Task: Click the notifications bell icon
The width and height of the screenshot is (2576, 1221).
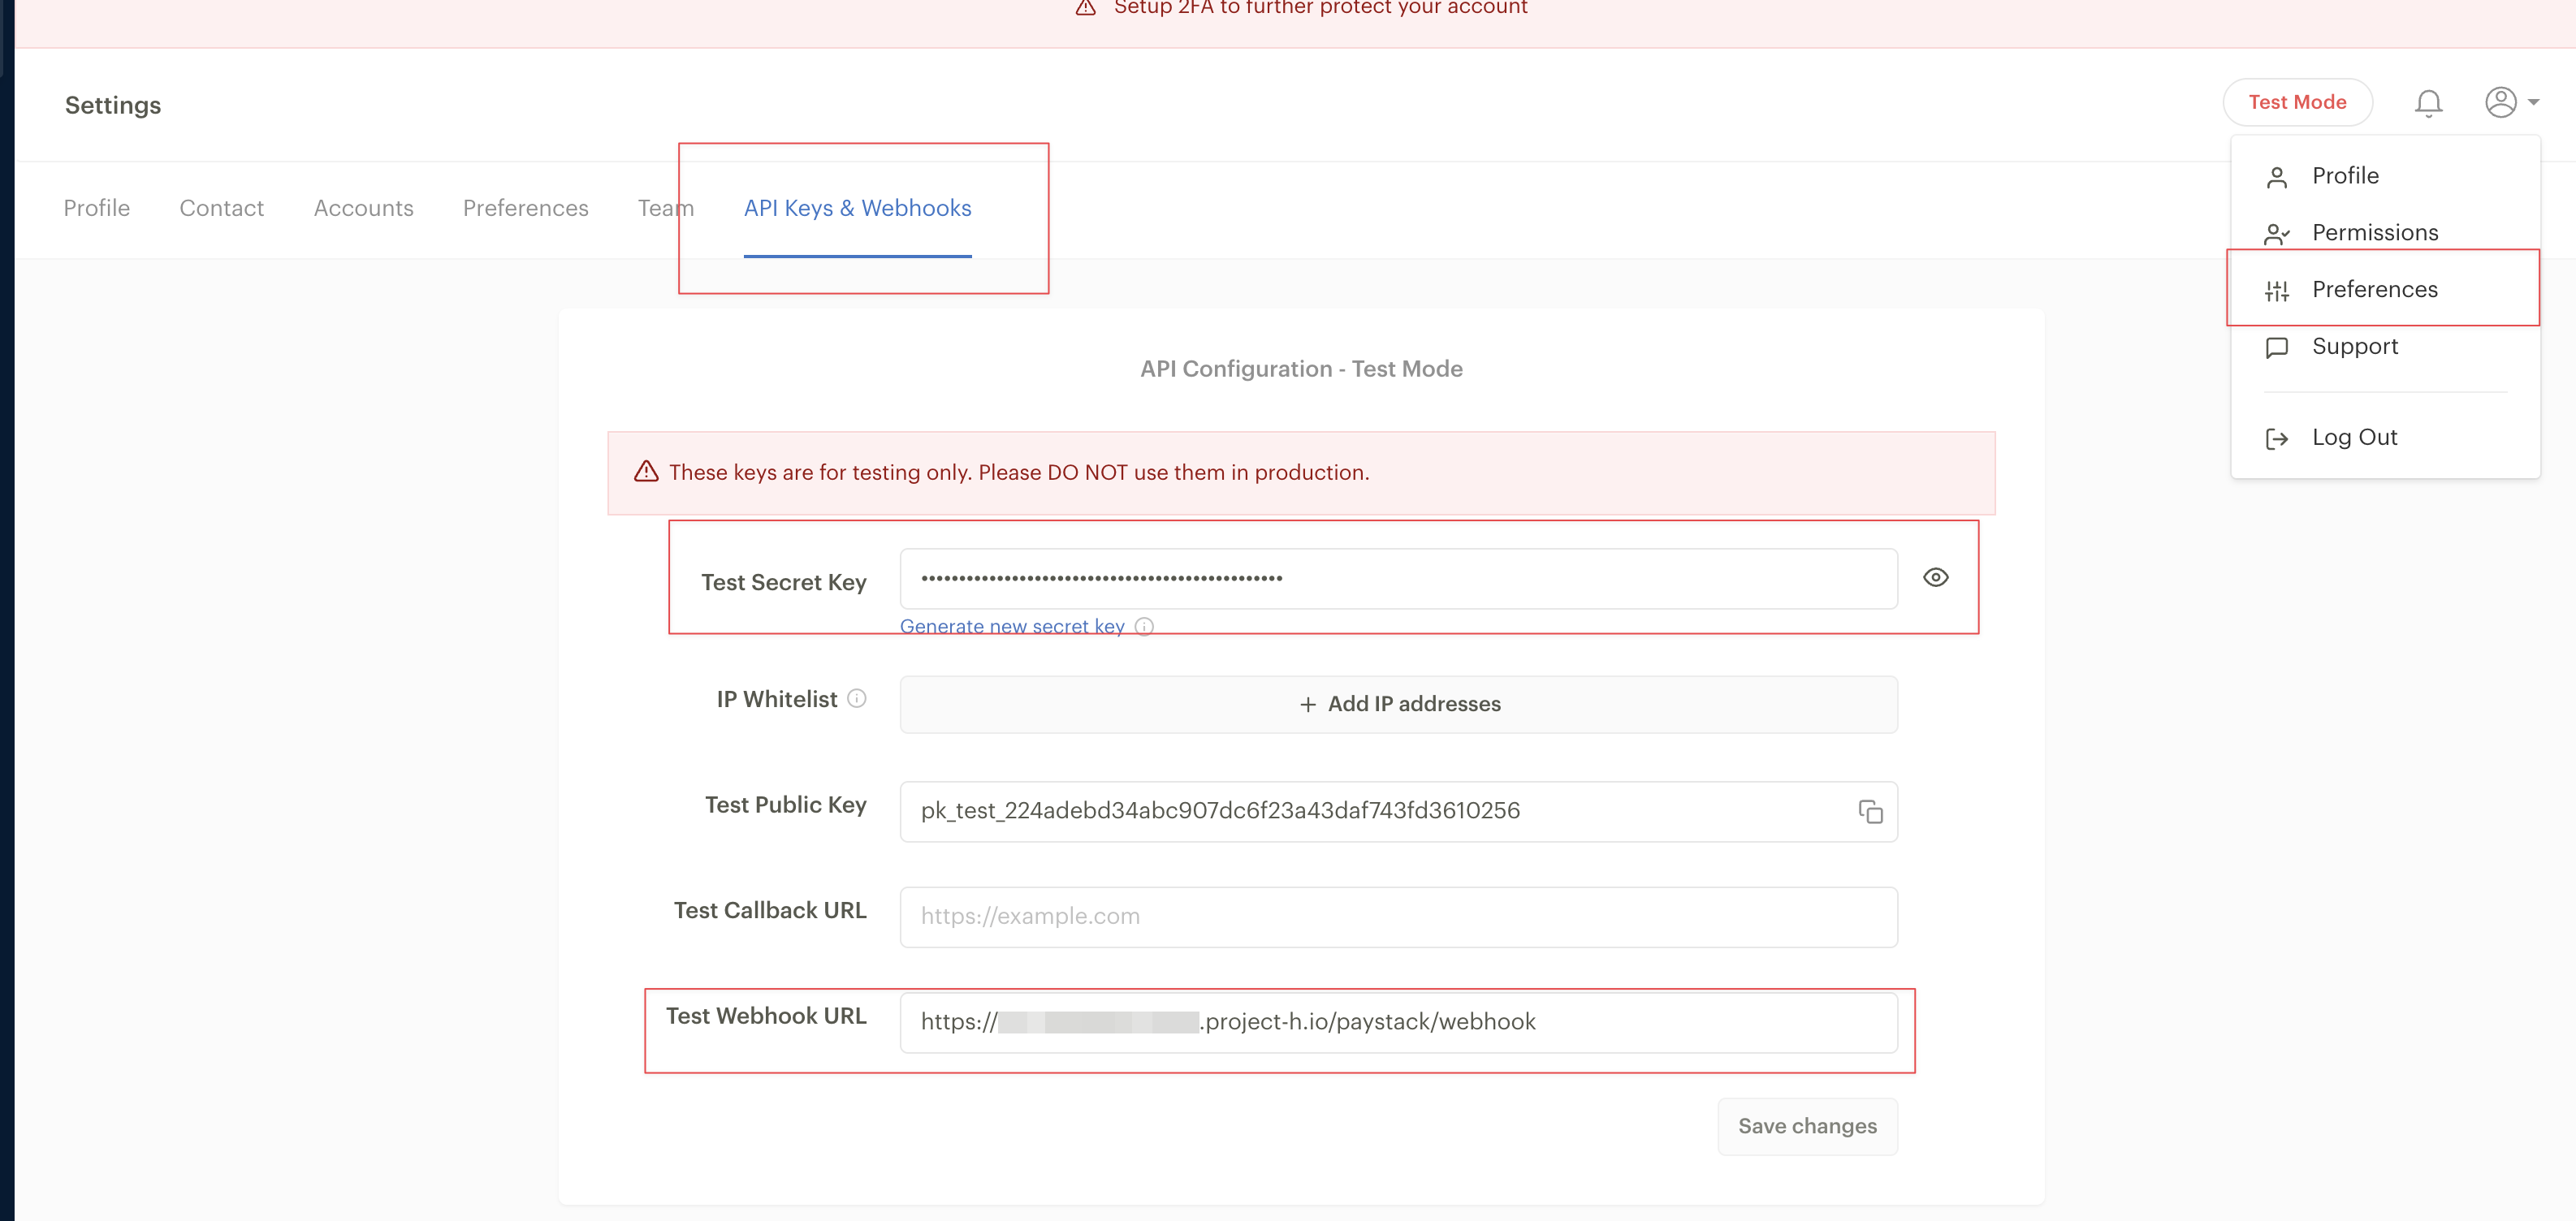Action: point(2428,103)
